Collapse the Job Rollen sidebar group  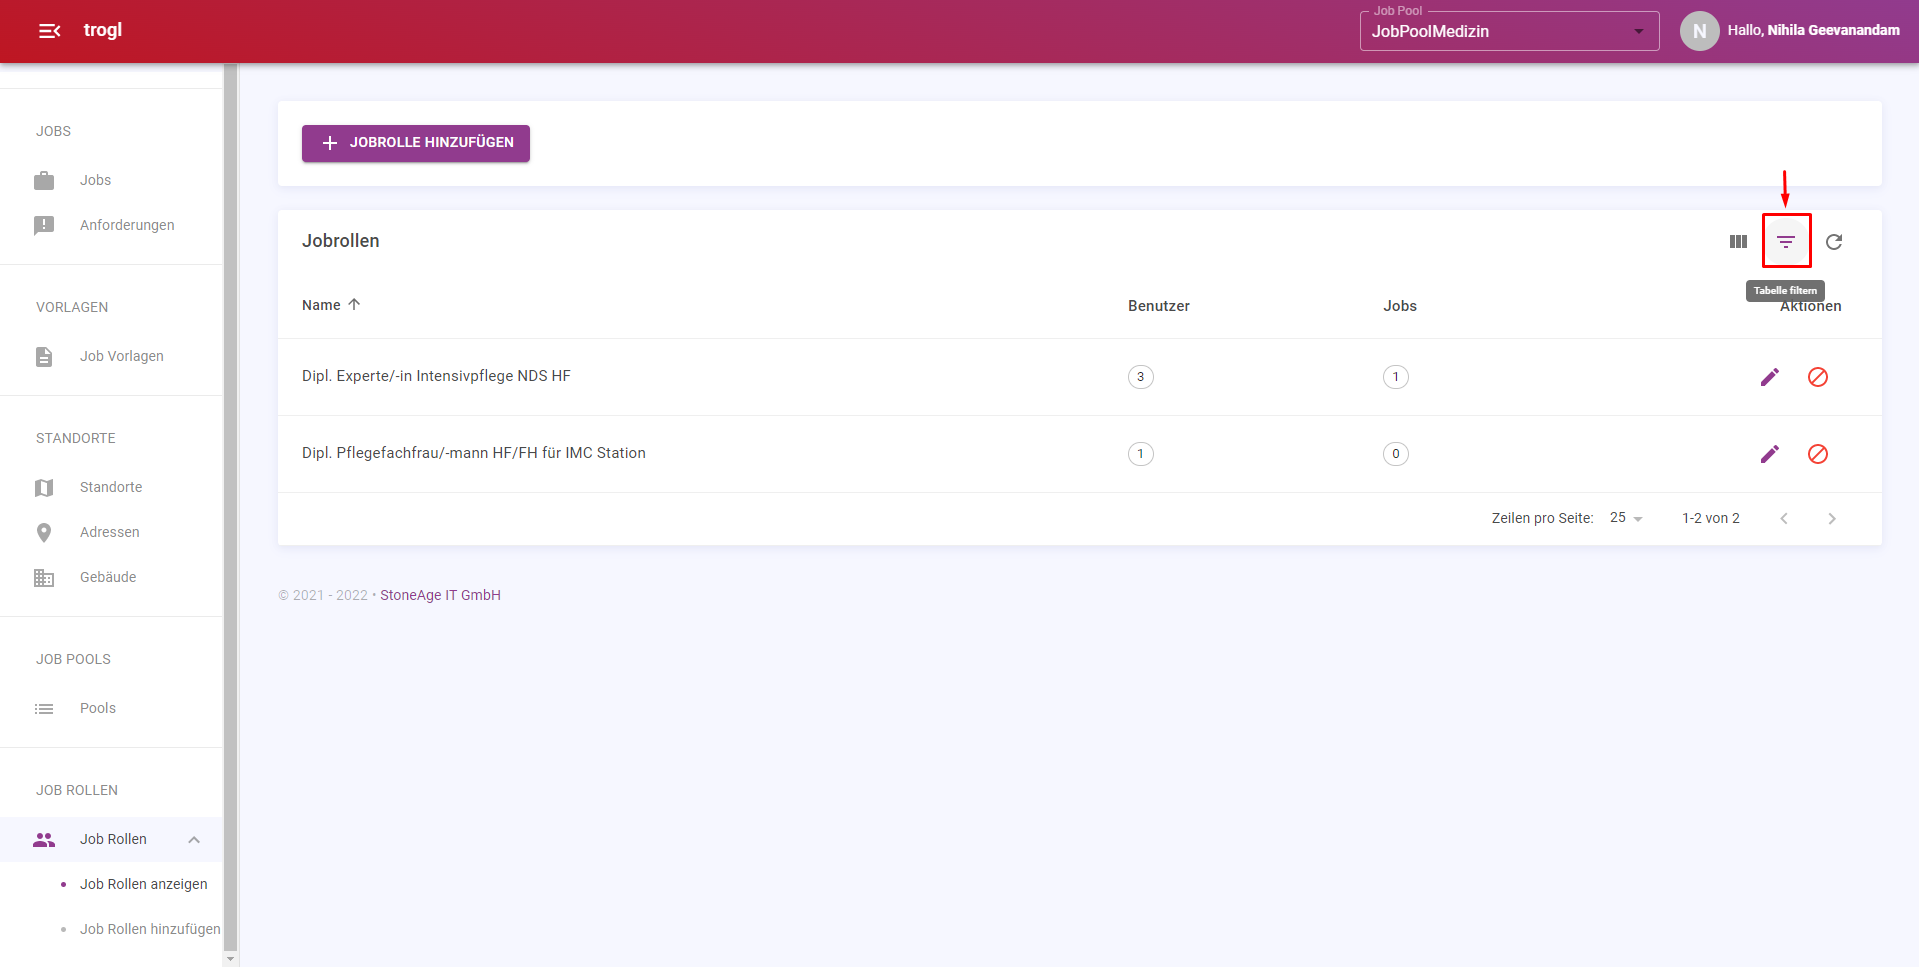pos(194,840)
